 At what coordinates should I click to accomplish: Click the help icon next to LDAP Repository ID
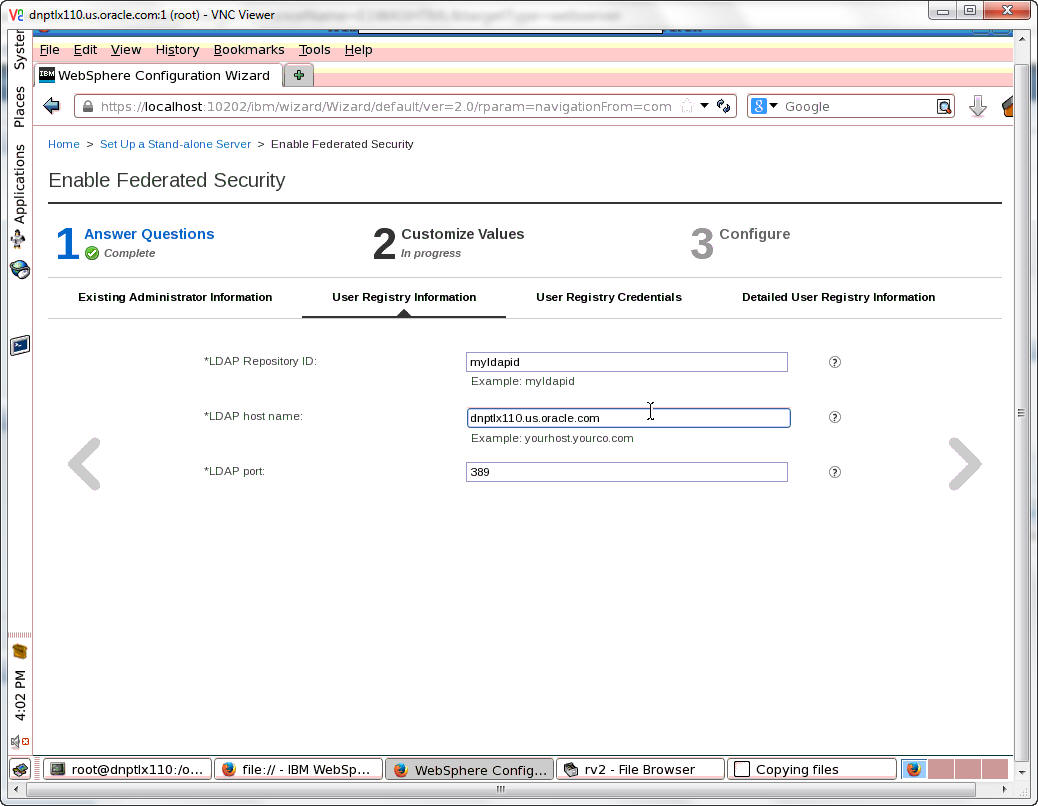click(x=835, y=362)
